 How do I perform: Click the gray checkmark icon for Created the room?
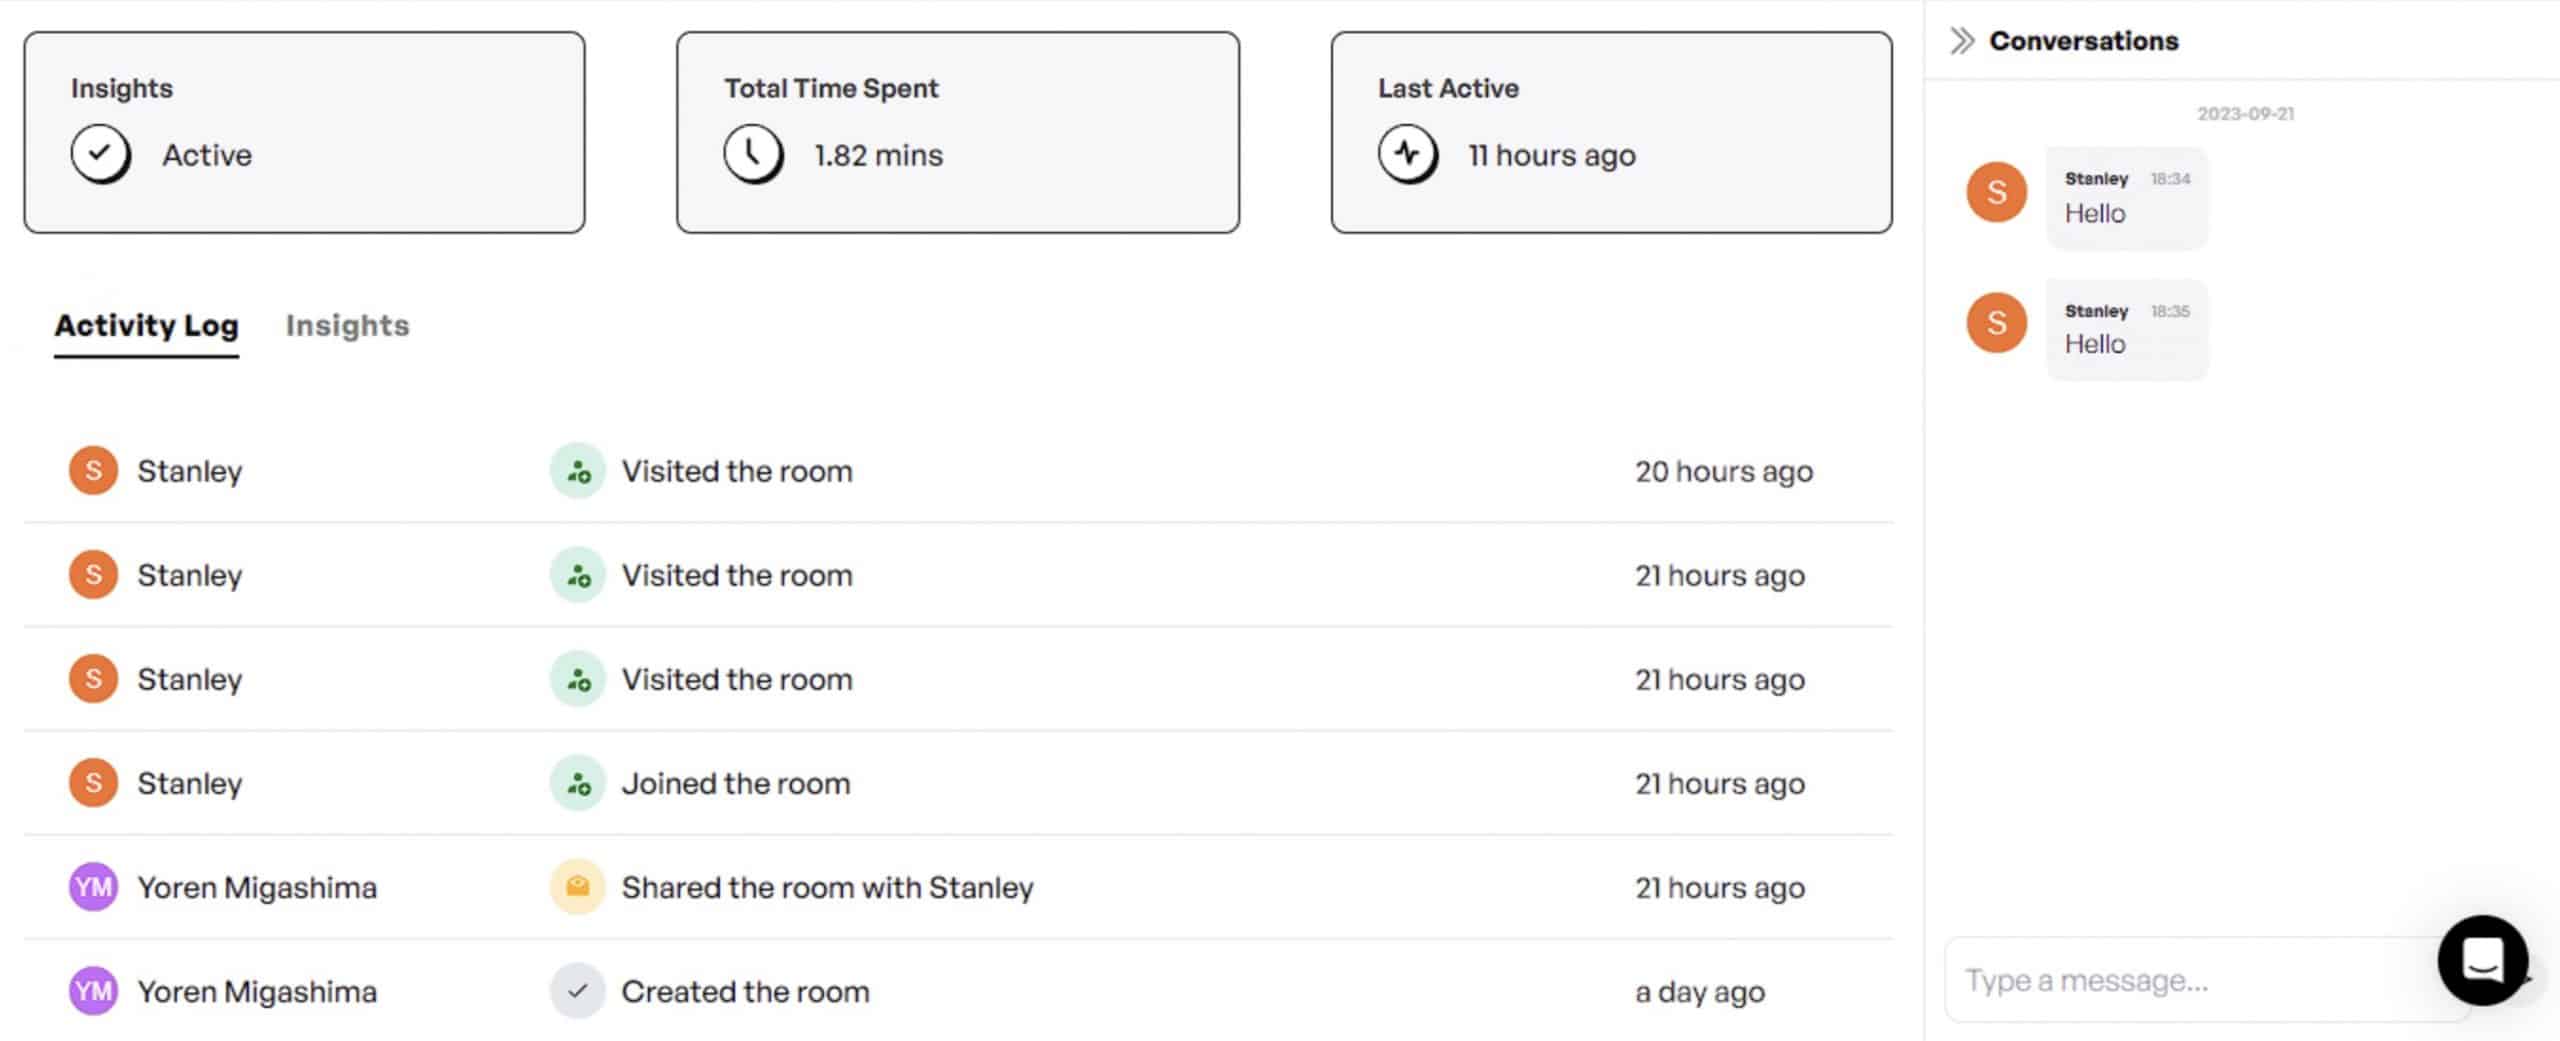click(578, 991)
